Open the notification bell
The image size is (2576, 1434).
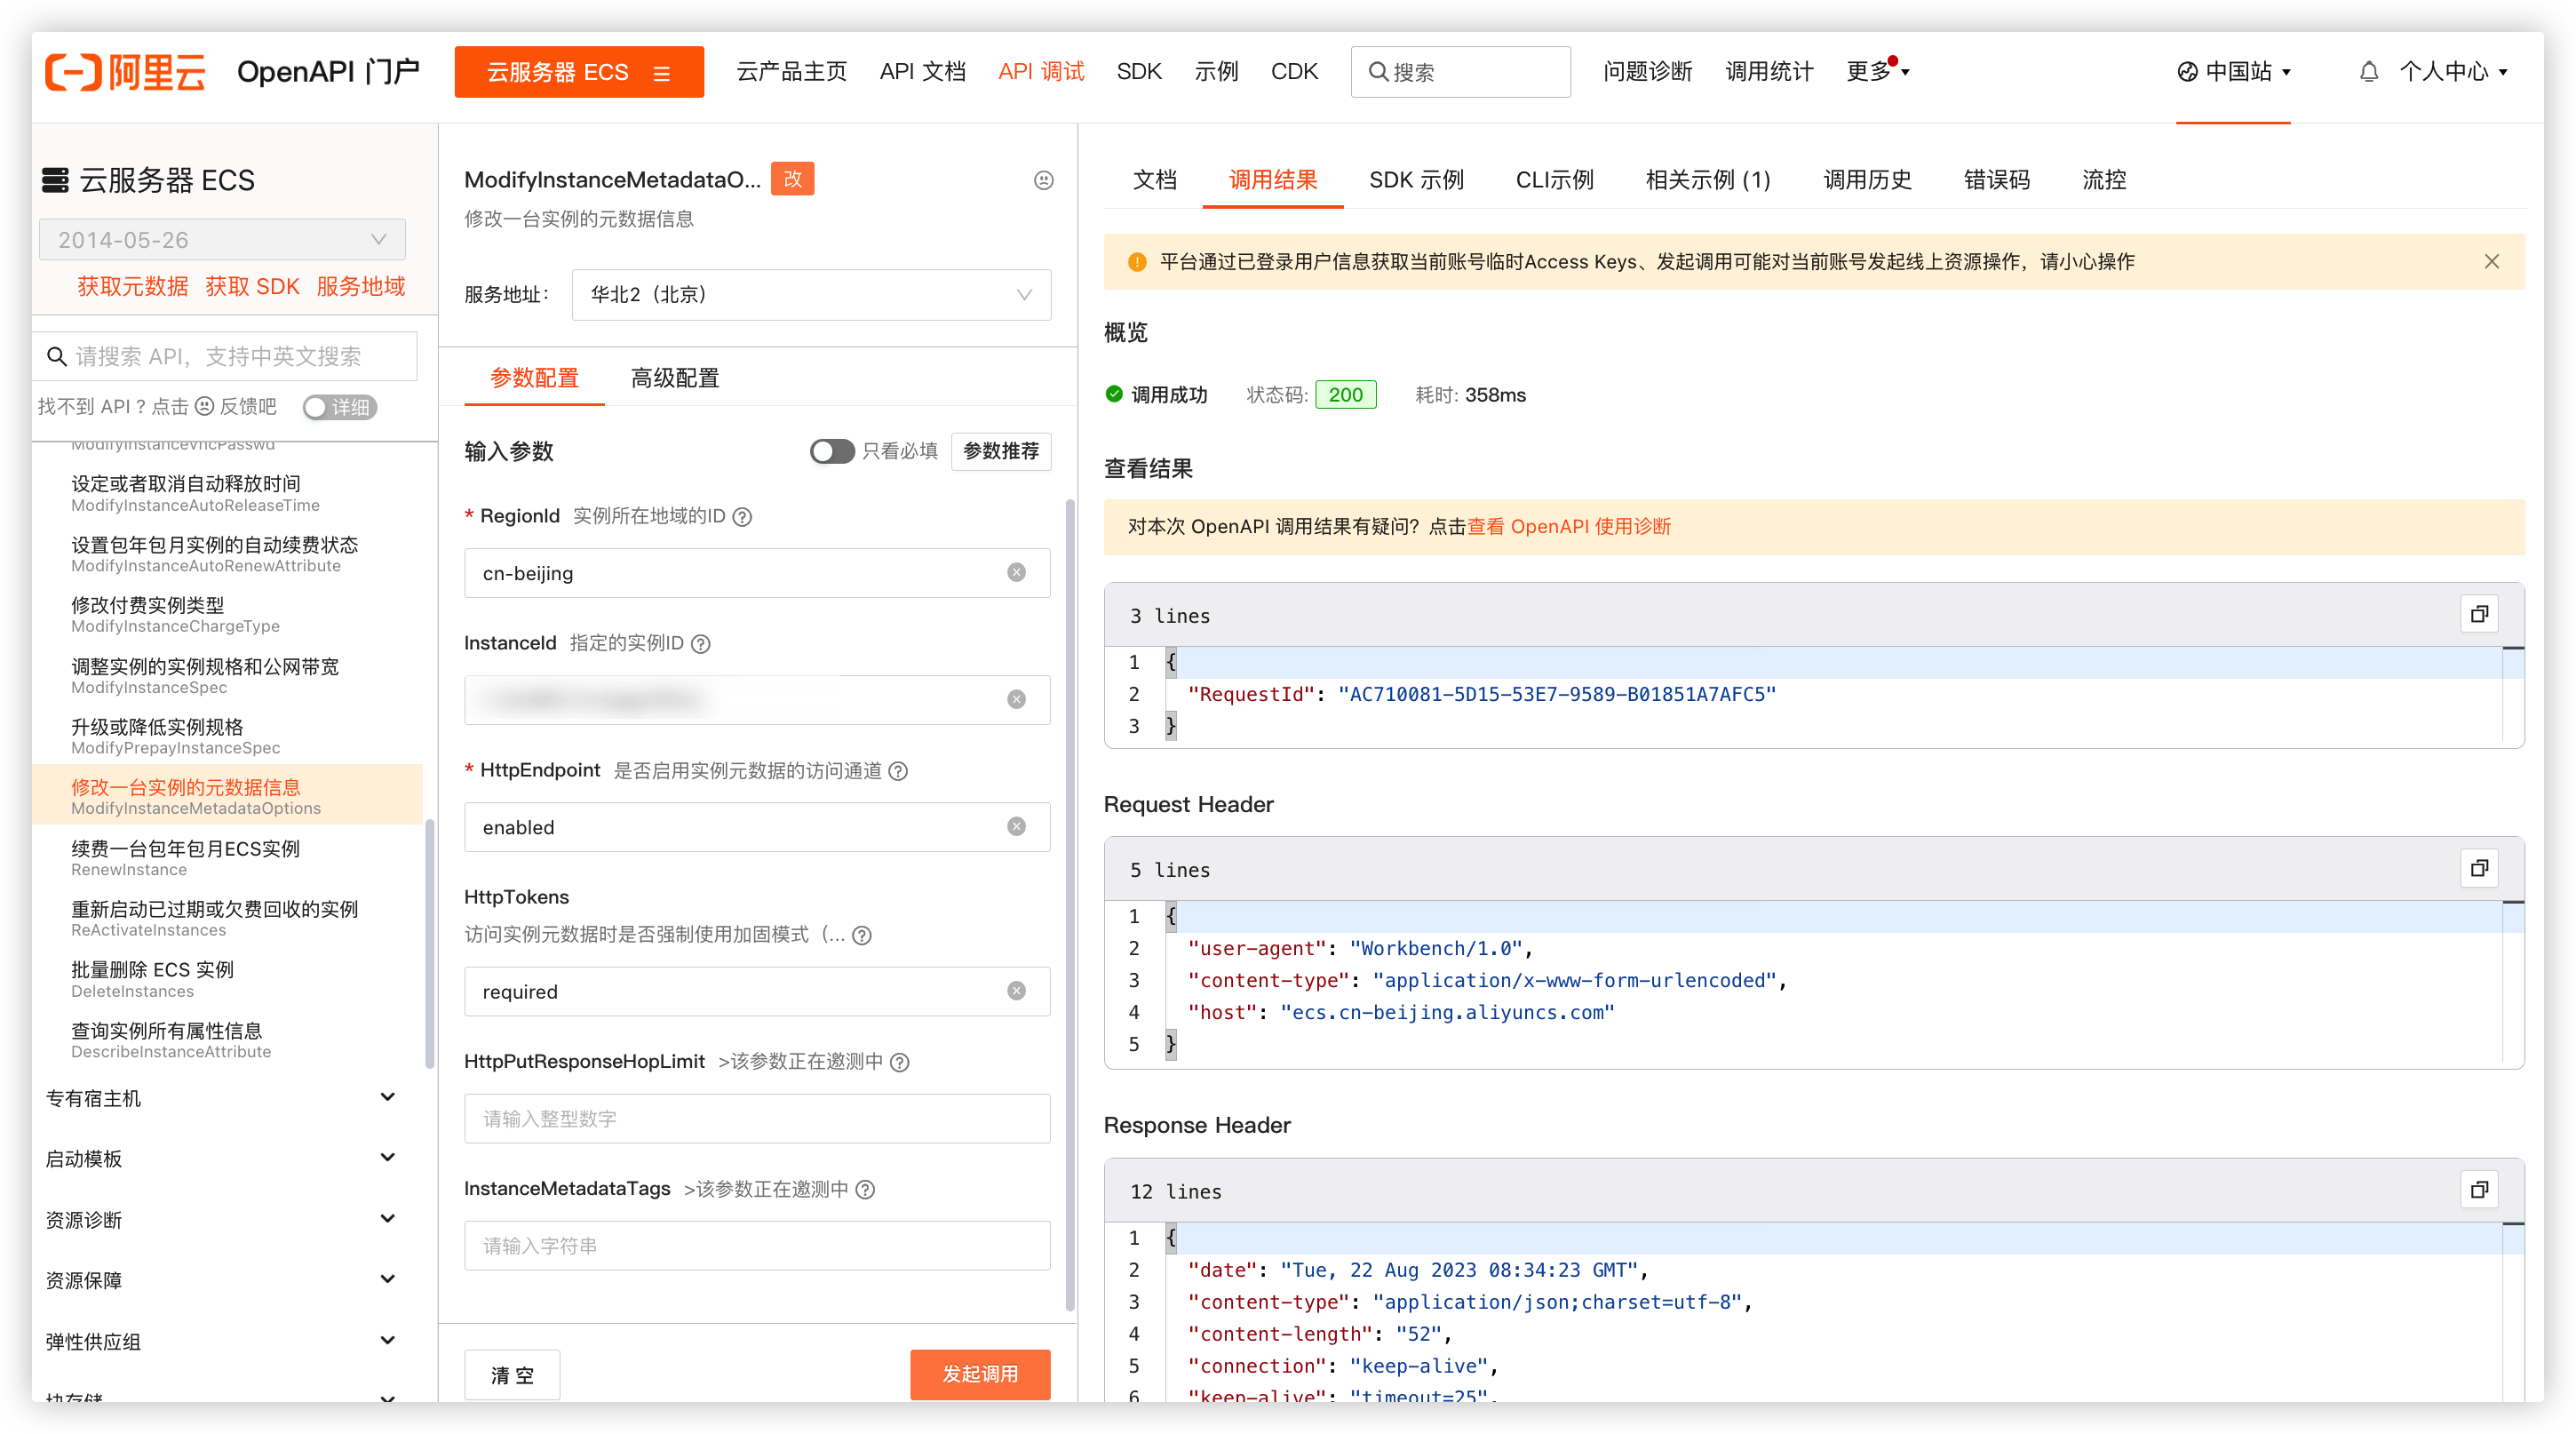pyautogui.click(x=2368, y=72)
